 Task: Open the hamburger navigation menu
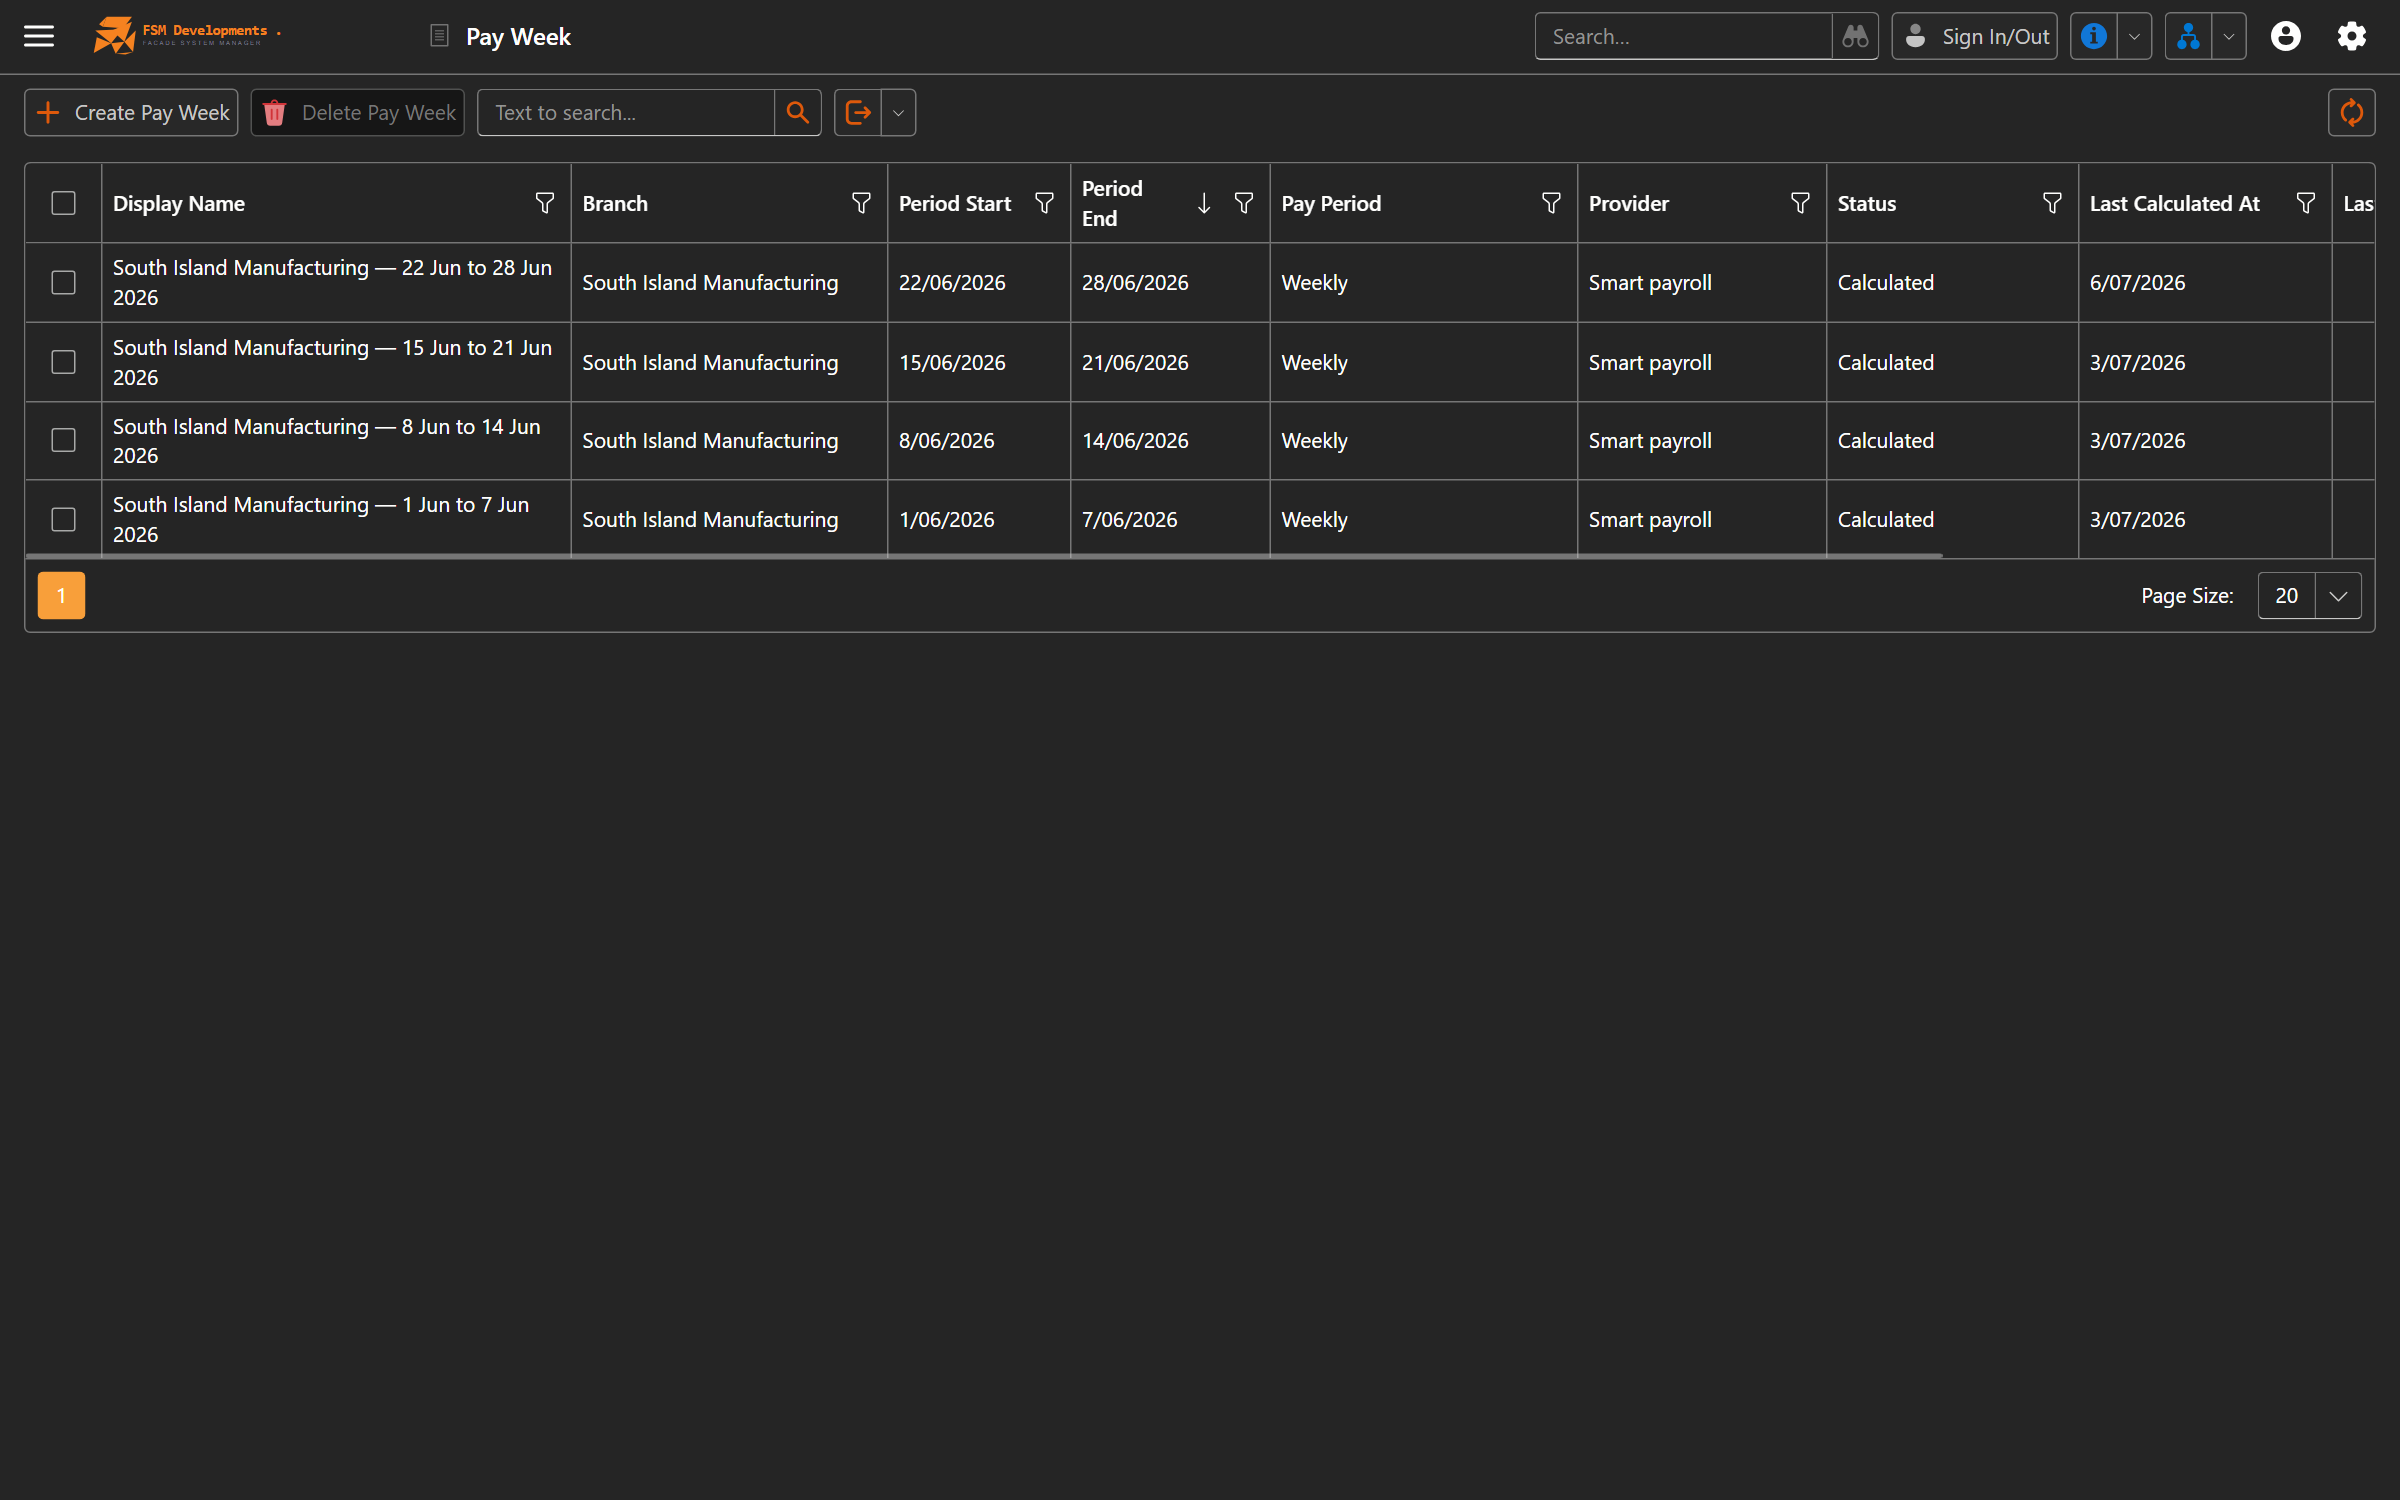[39, 37]
